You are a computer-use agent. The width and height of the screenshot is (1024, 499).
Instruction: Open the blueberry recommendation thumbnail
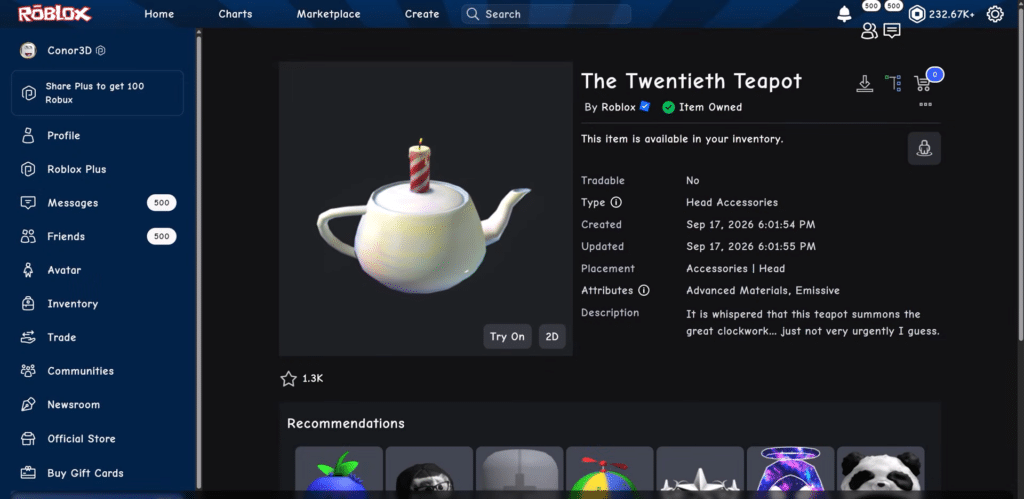pos(339,470)
